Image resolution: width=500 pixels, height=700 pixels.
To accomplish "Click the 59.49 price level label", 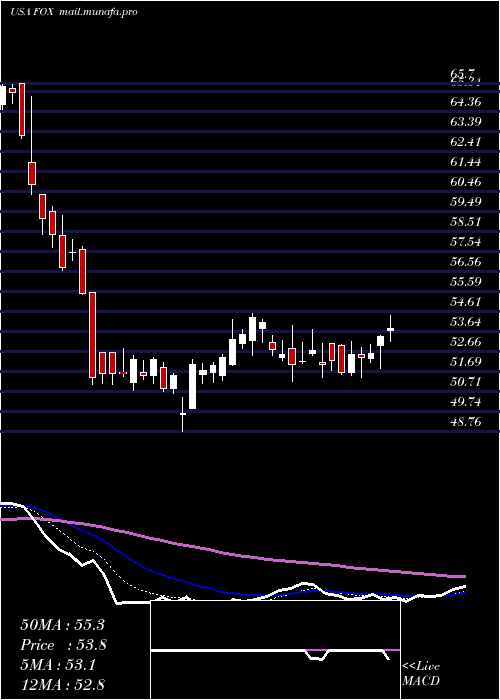I will (x=466, y=201).
